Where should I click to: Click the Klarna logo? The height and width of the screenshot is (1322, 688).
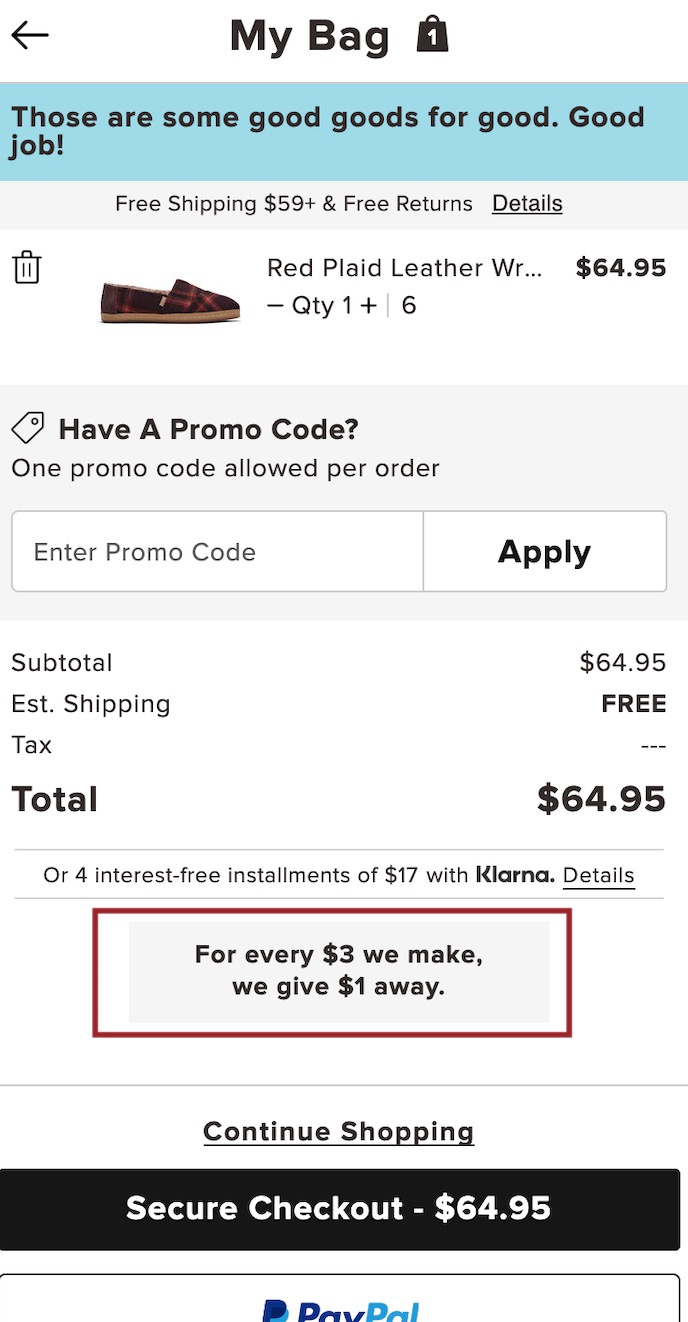(515, 875)
